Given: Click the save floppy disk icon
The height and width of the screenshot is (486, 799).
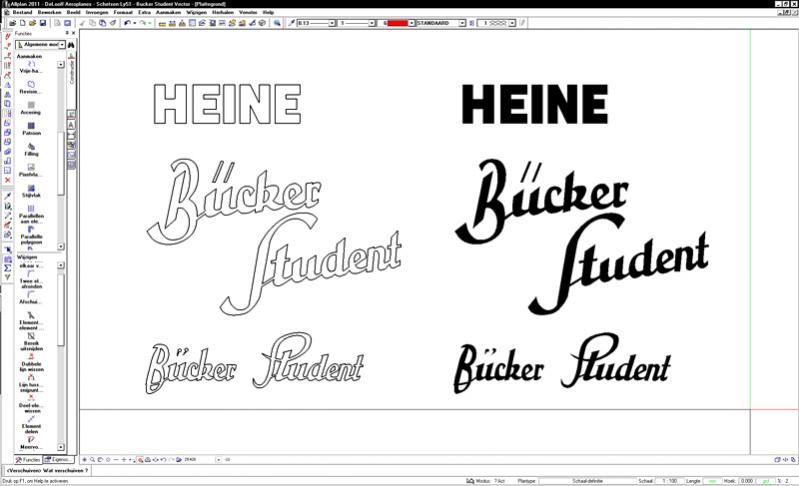Looking at the screenshot, I should 43,23.
